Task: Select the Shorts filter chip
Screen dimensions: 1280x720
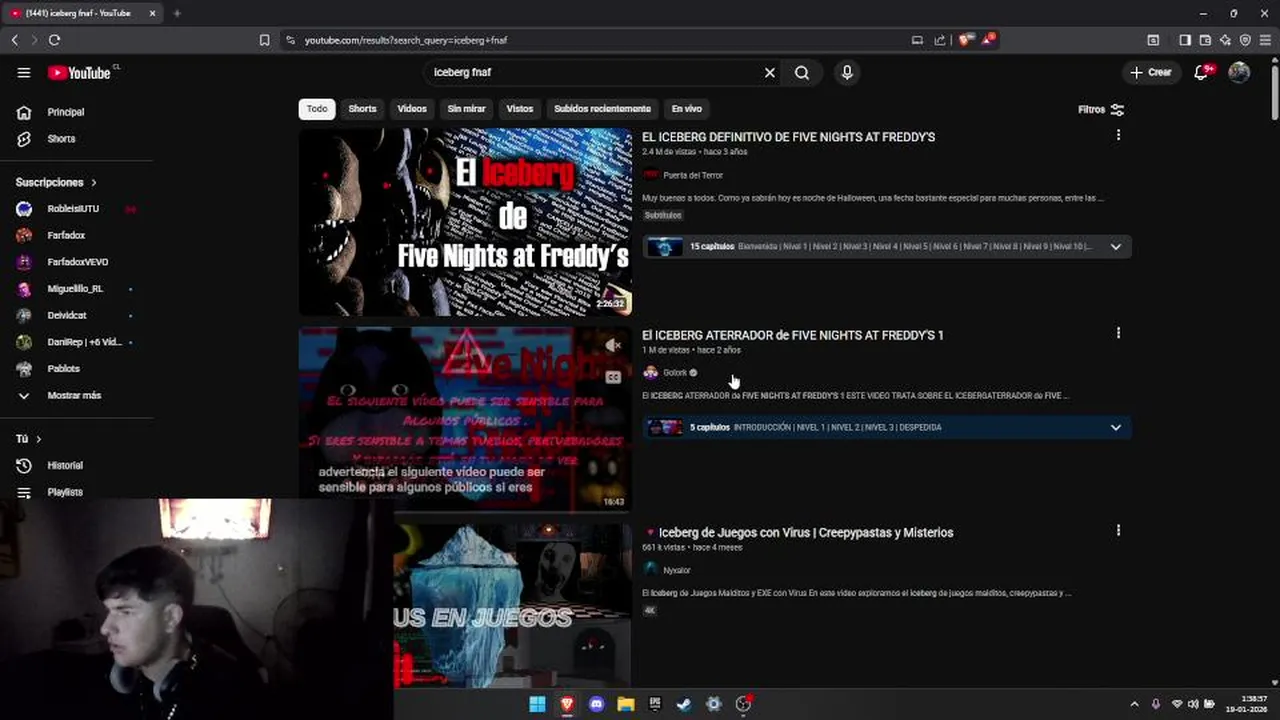Action: (x=362, y=108)
